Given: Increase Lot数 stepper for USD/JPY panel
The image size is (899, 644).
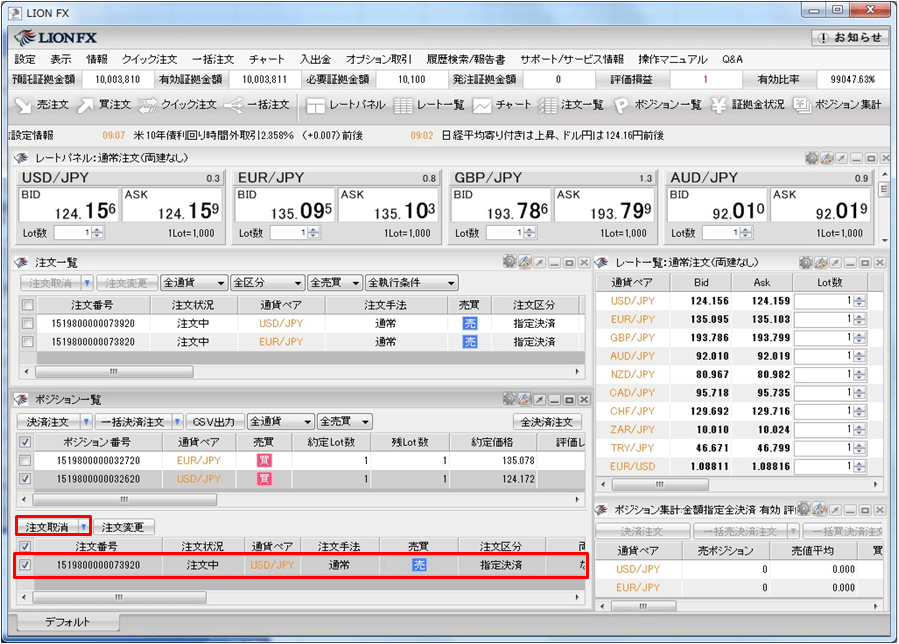Looking at the screenshot, I should point(97,229).
